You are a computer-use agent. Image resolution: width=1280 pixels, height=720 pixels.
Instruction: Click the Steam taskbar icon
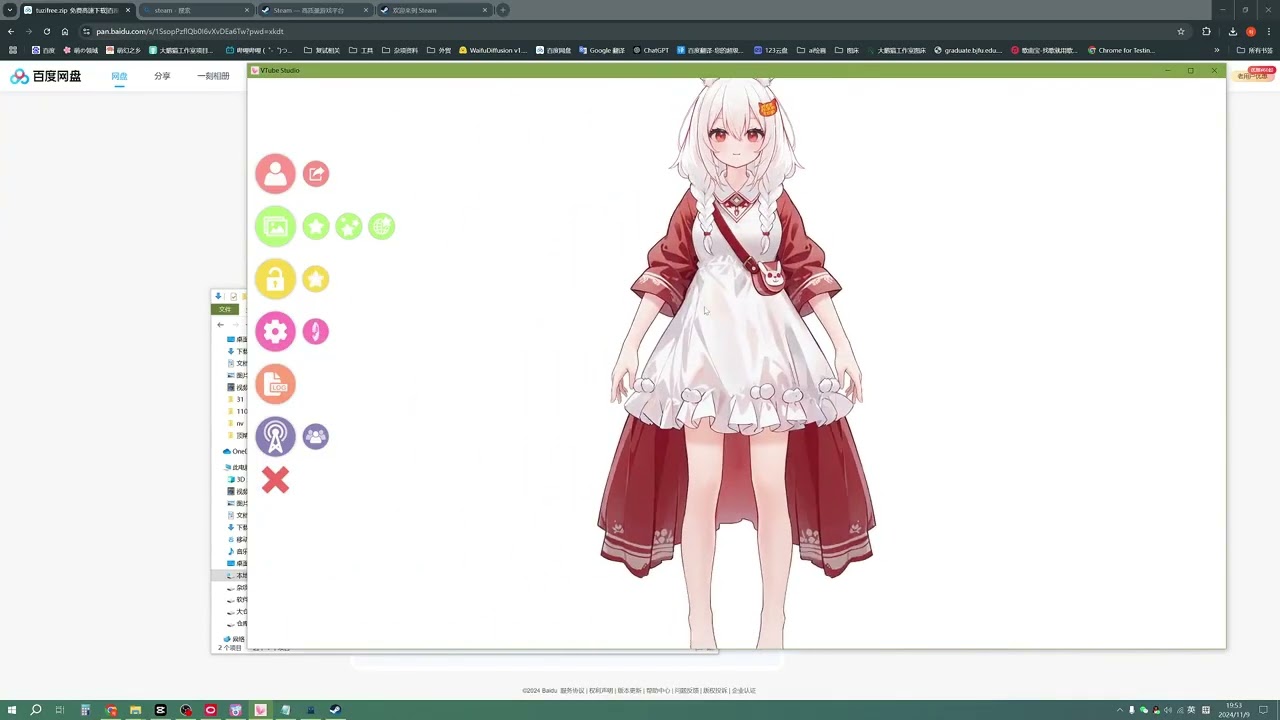pos(335,710)
